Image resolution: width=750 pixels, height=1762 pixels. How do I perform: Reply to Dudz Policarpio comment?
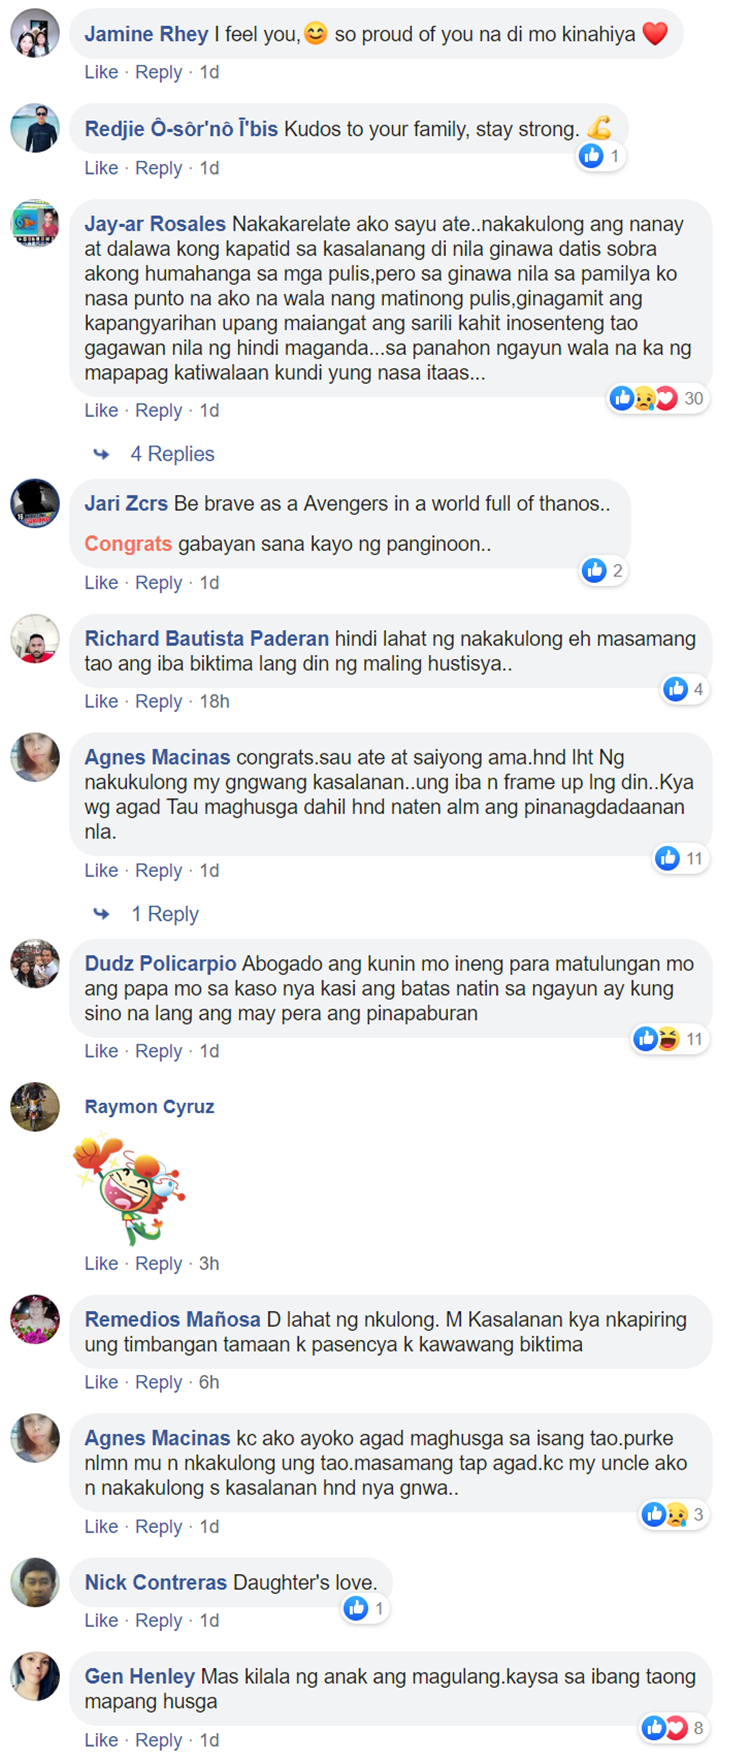click(x=159, y=1051)
